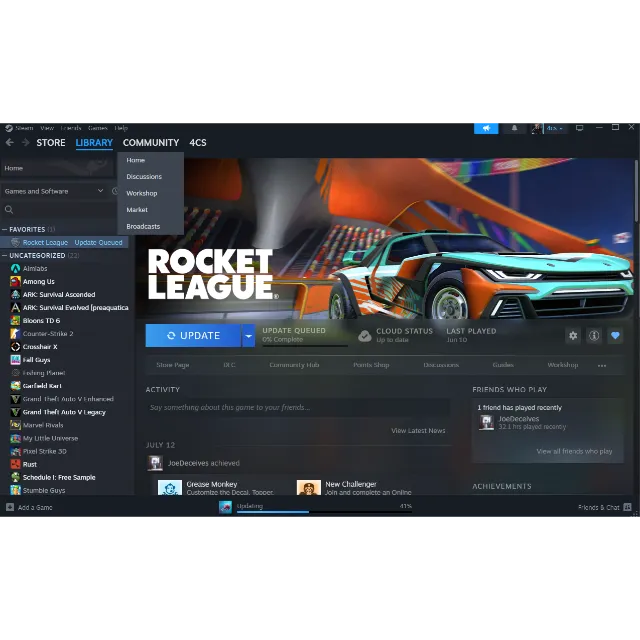Open the Help menu
Image resolution: width=640 pixels, height=640 pixels.
tap(121, 128)
